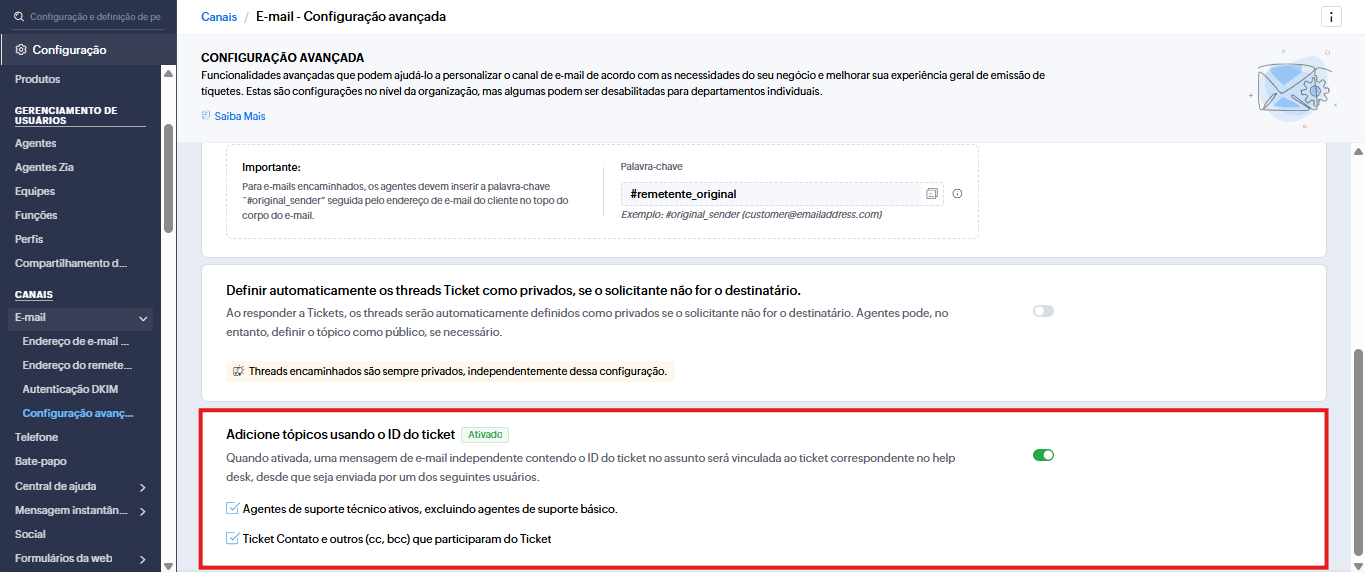Expand Formulários da web submenu

click(143, 559)
